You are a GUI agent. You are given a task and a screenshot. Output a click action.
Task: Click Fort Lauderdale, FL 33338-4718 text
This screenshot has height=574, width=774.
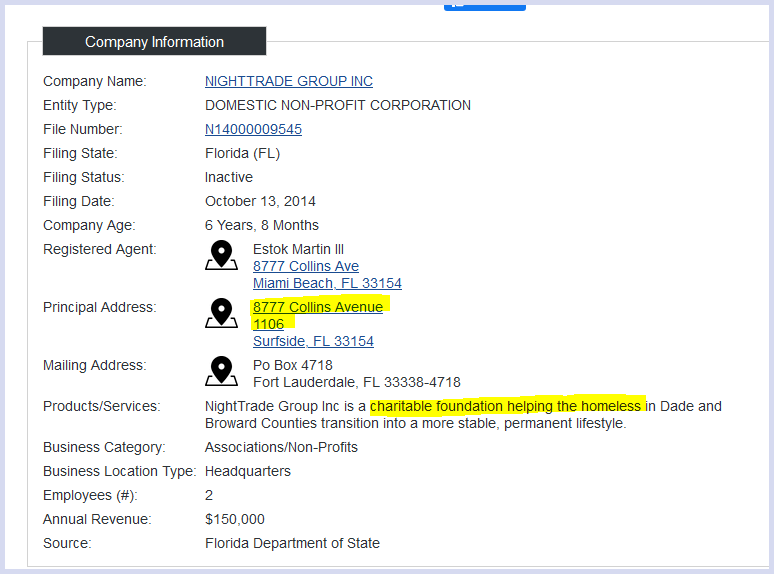click(356, 383)
